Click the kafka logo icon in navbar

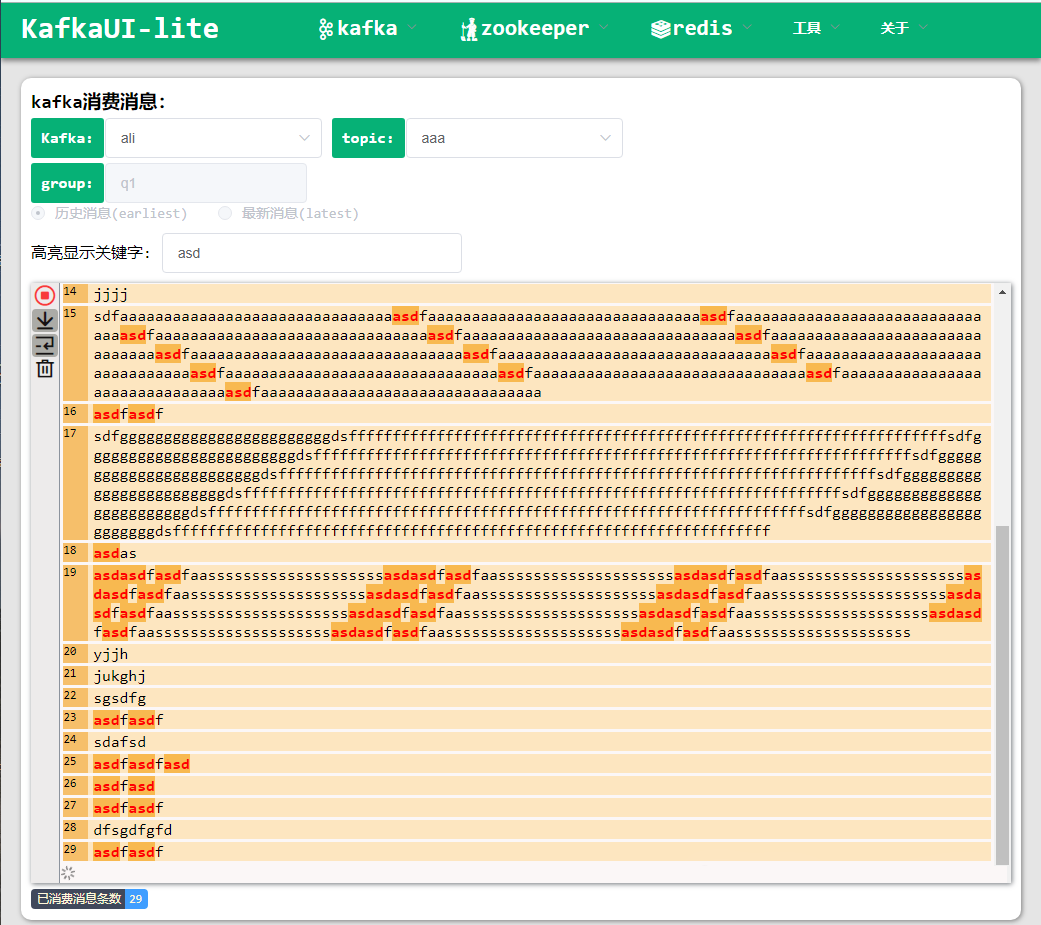click(x=325, y=29)
